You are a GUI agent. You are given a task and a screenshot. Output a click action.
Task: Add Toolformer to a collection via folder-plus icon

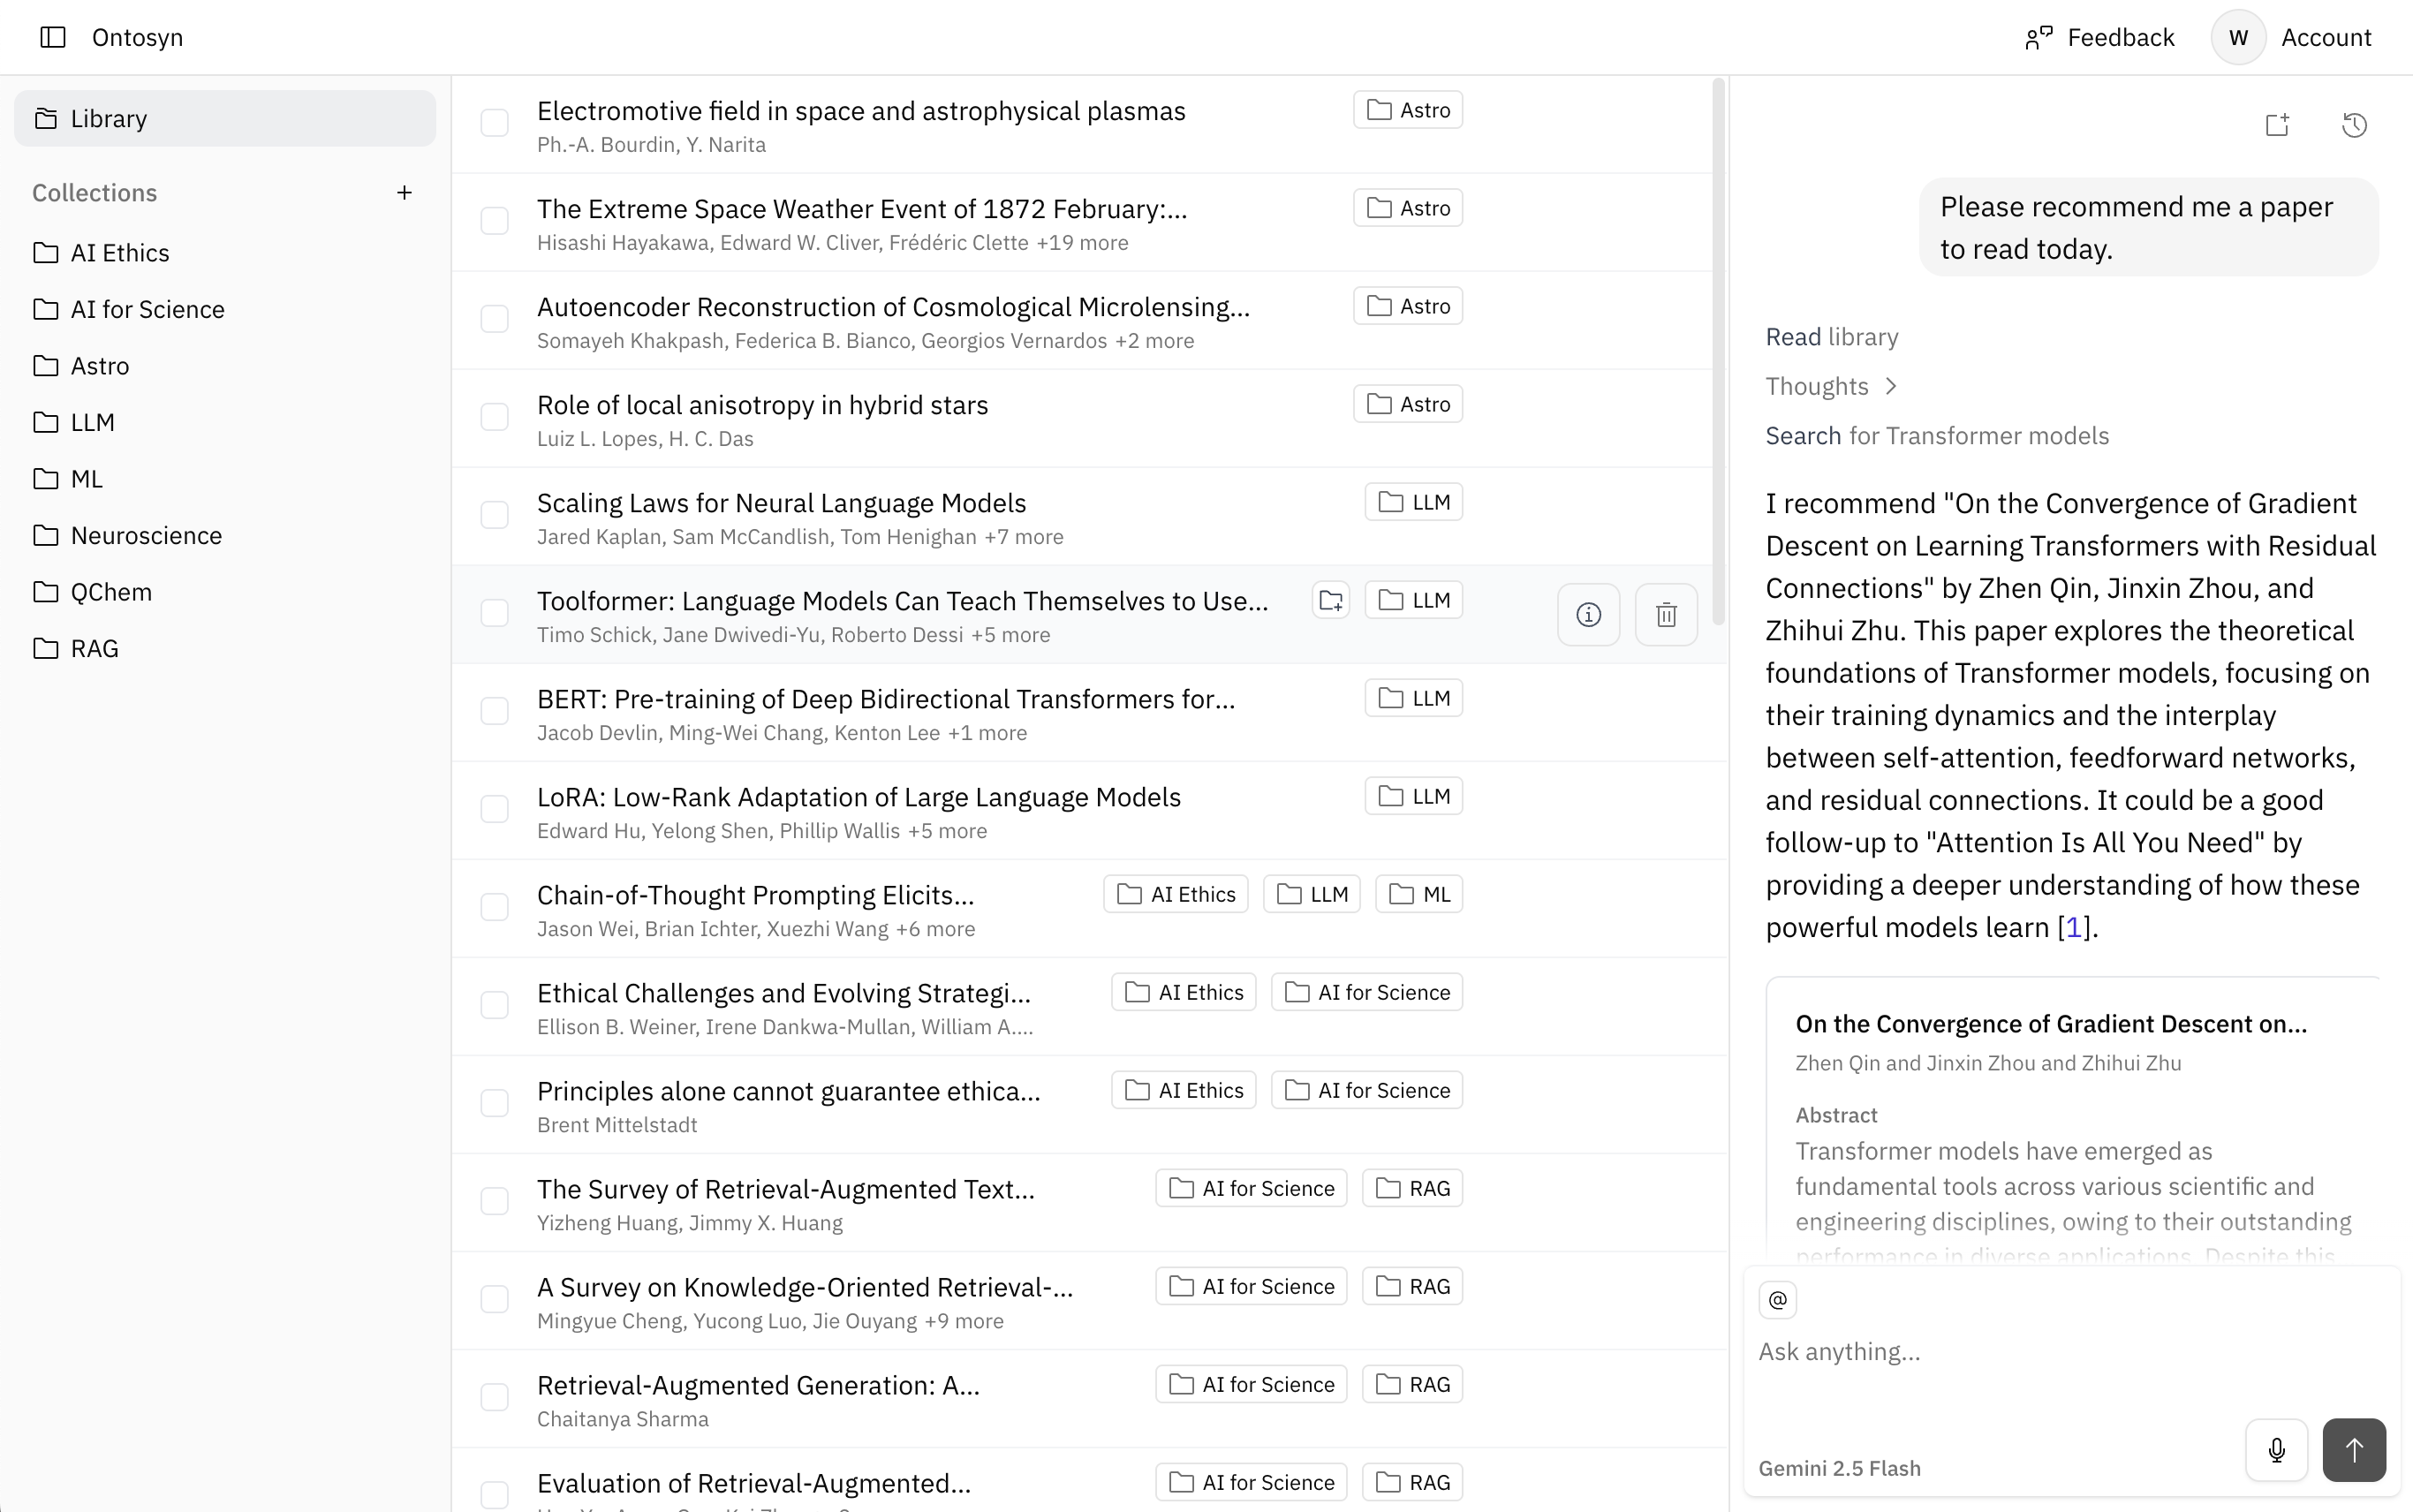[1330, 599]
